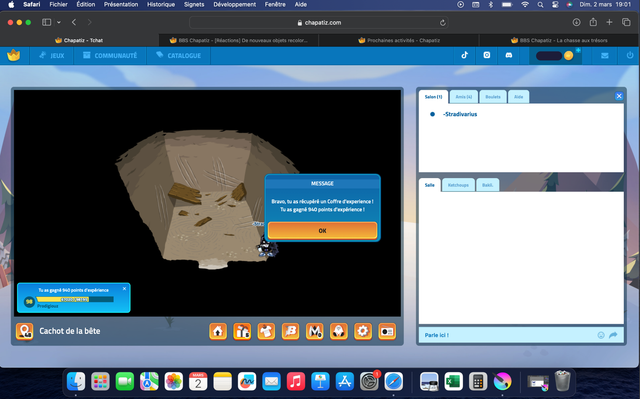Switch to the Salon (1) tab
The height and width of the screenshot is (399, 640).
433,97
